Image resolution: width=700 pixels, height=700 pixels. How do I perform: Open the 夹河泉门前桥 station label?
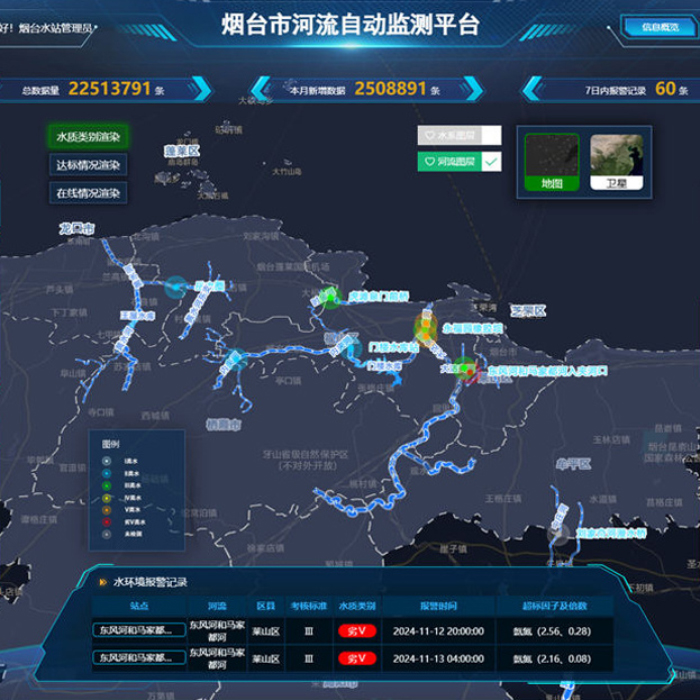[x=378, y=296]
